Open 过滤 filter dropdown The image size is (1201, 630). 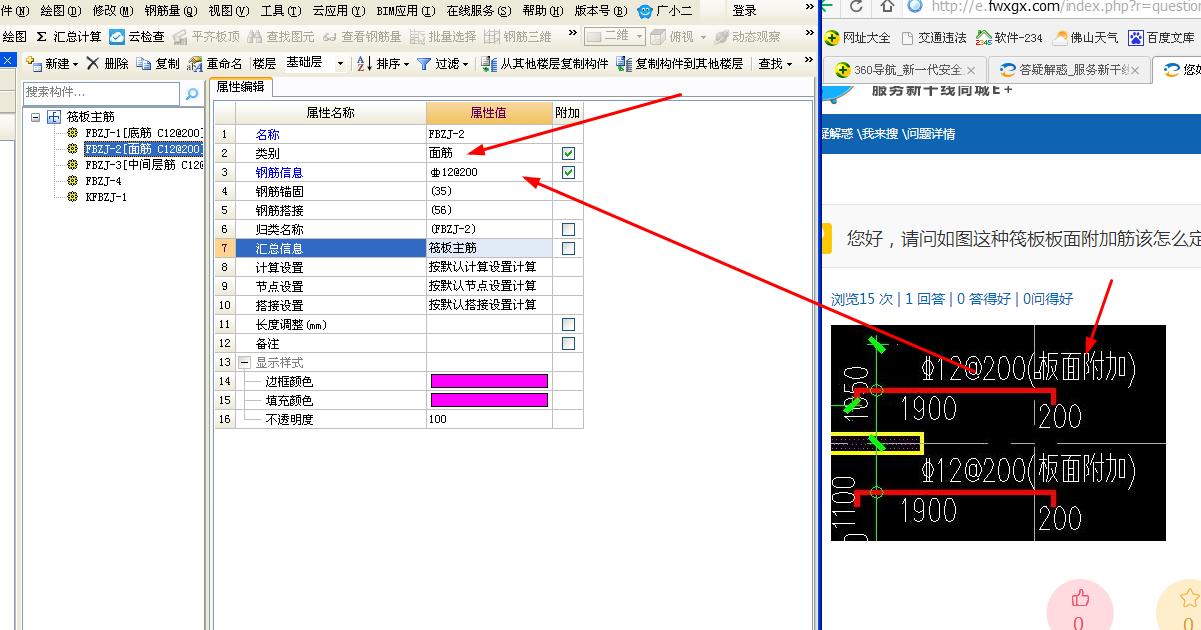pyautogui.click(x=443, y=63)
